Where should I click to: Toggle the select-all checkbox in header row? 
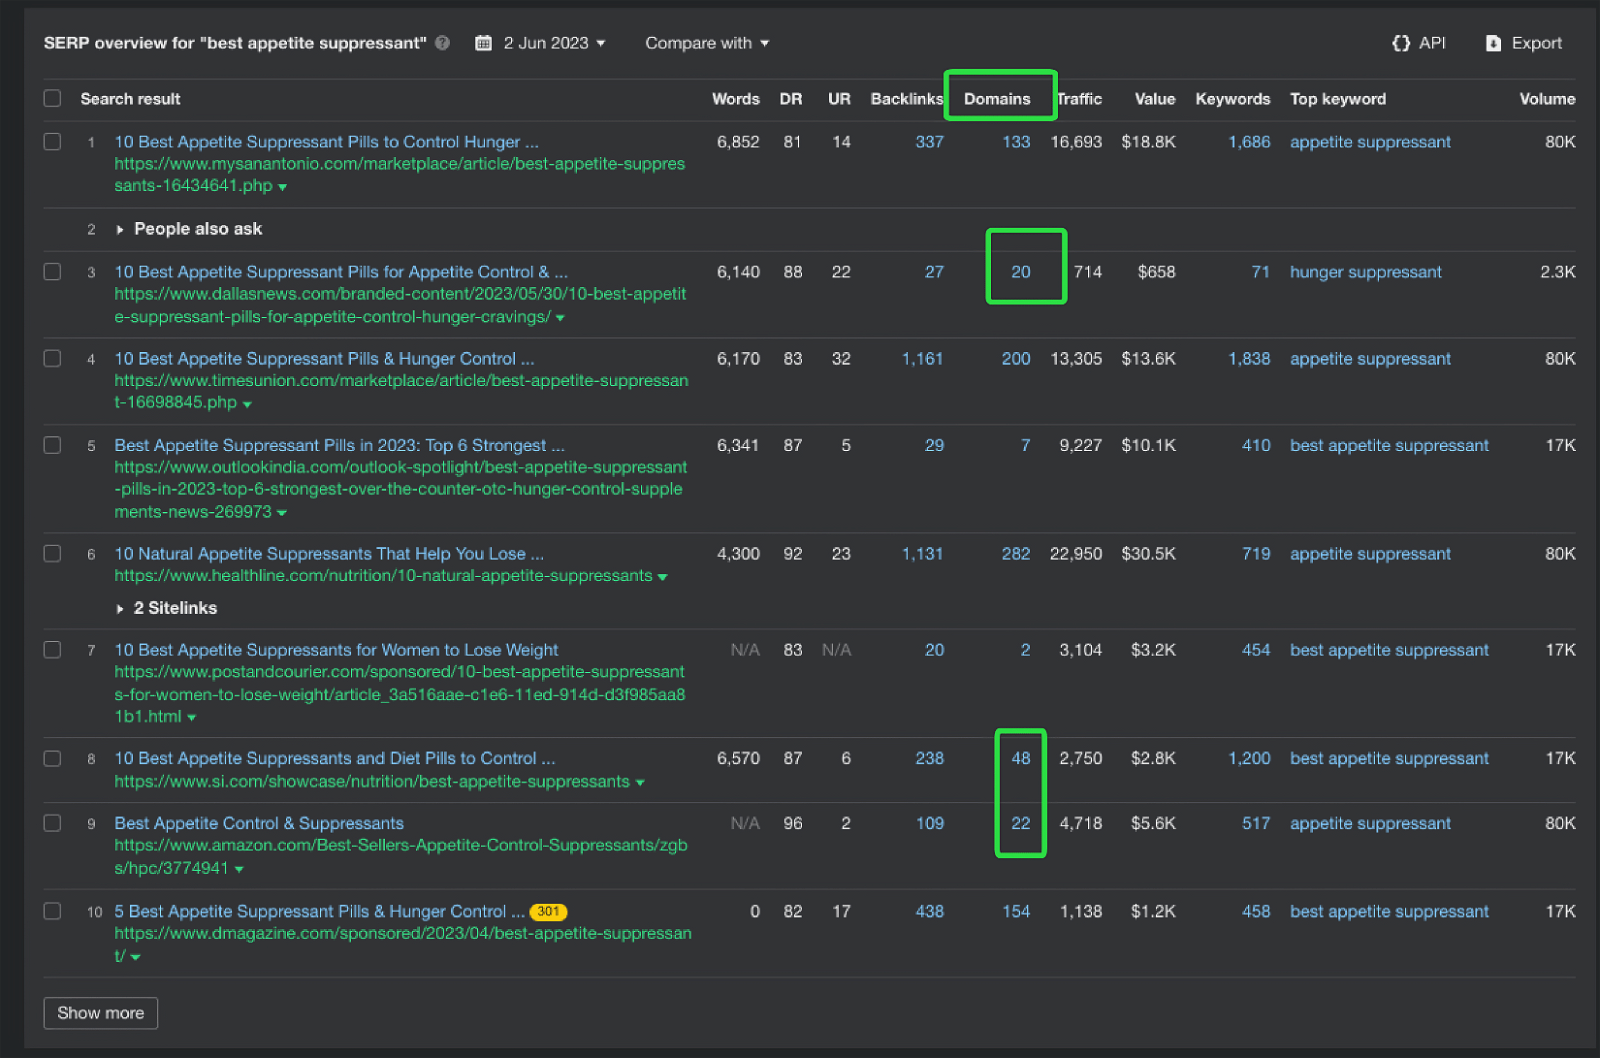click(52, 98)
